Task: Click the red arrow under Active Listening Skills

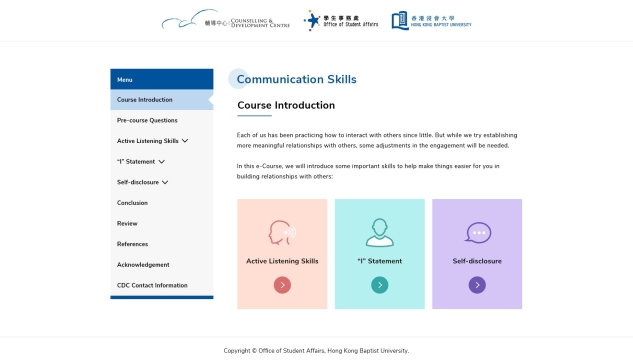Action: point(282,285)
